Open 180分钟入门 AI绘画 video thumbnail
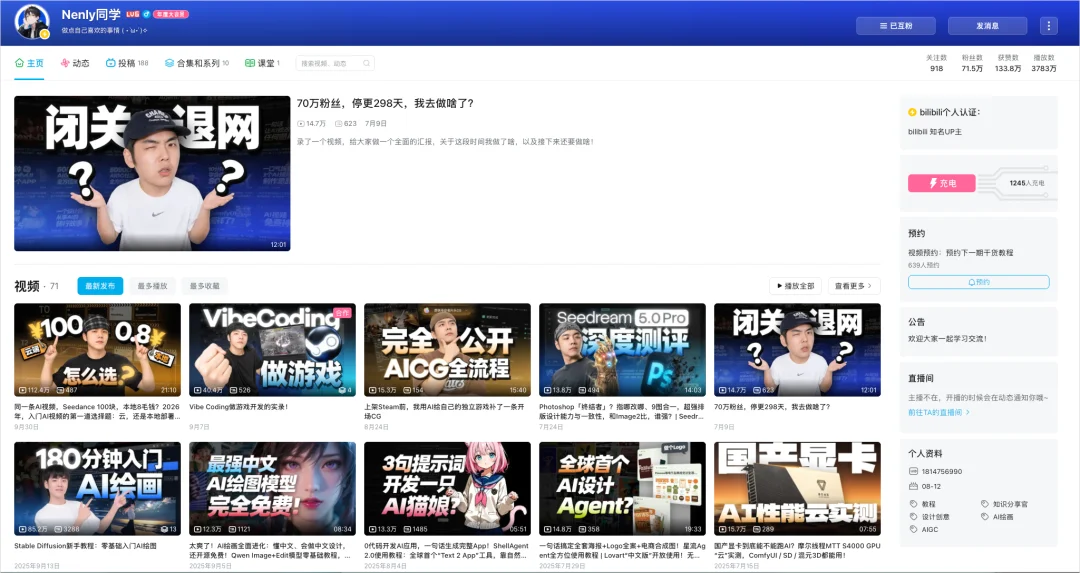Screen dimensions: 1080x573 [x=98, y=489]
